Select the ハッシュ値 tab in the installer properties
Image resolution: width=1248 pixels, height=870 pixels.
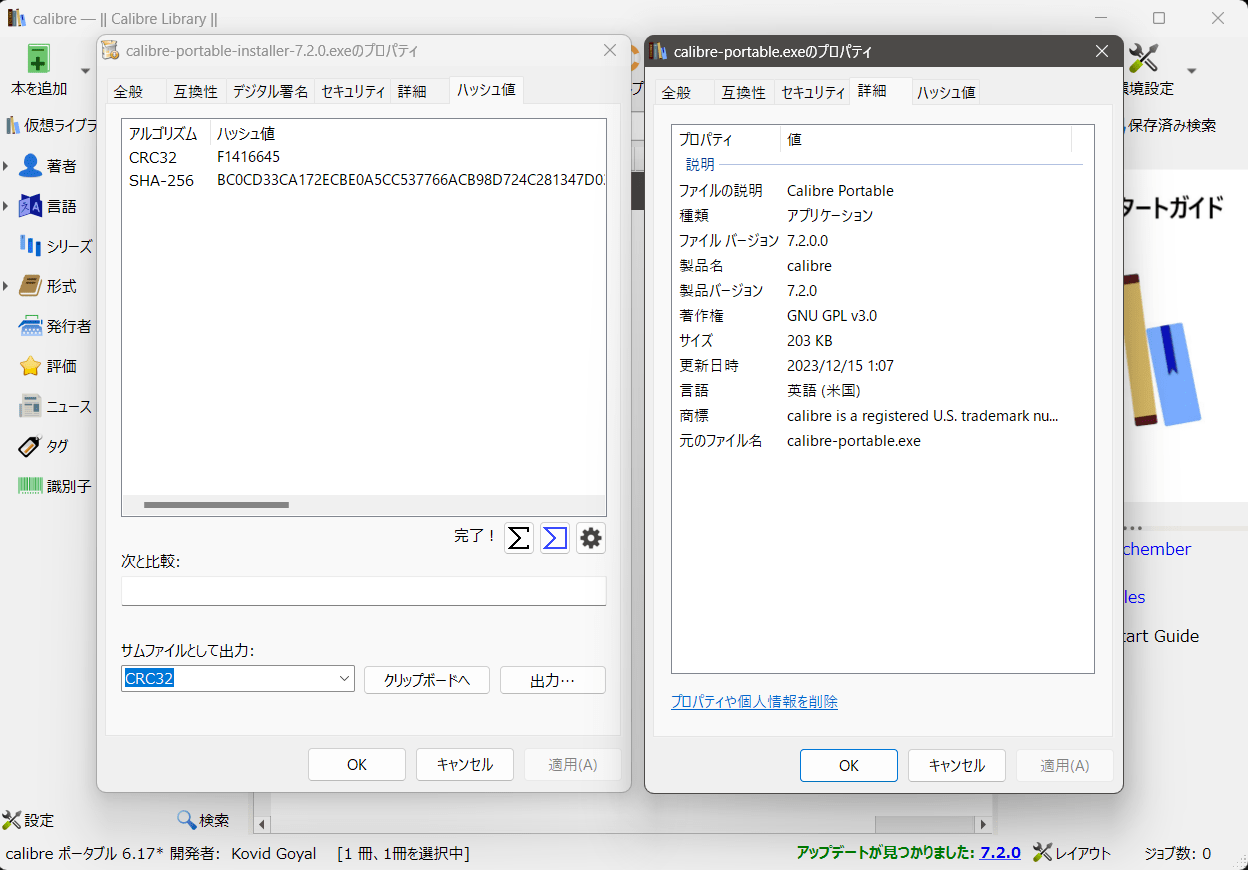point(486,90)
